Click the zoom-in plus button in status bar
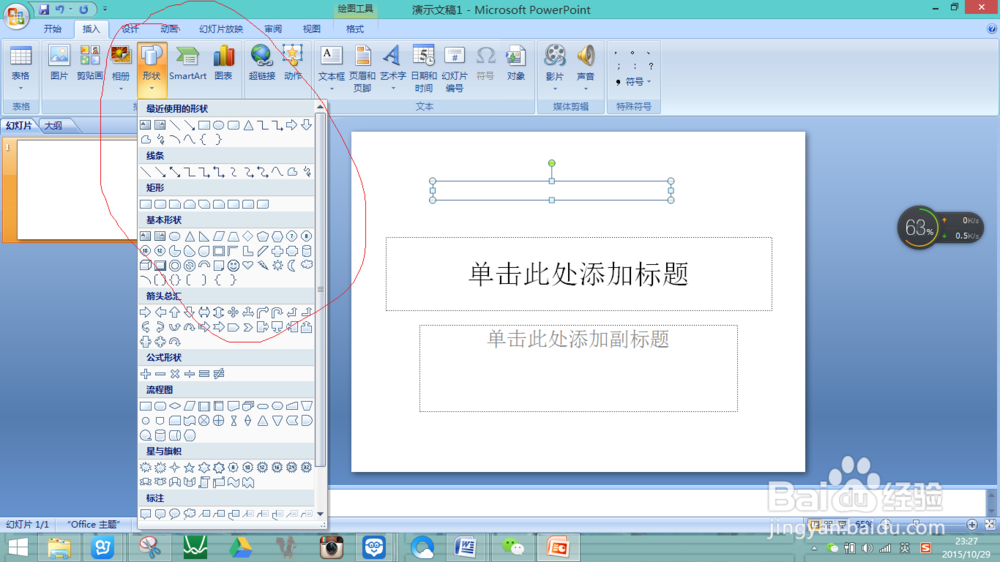 (971, 524)
